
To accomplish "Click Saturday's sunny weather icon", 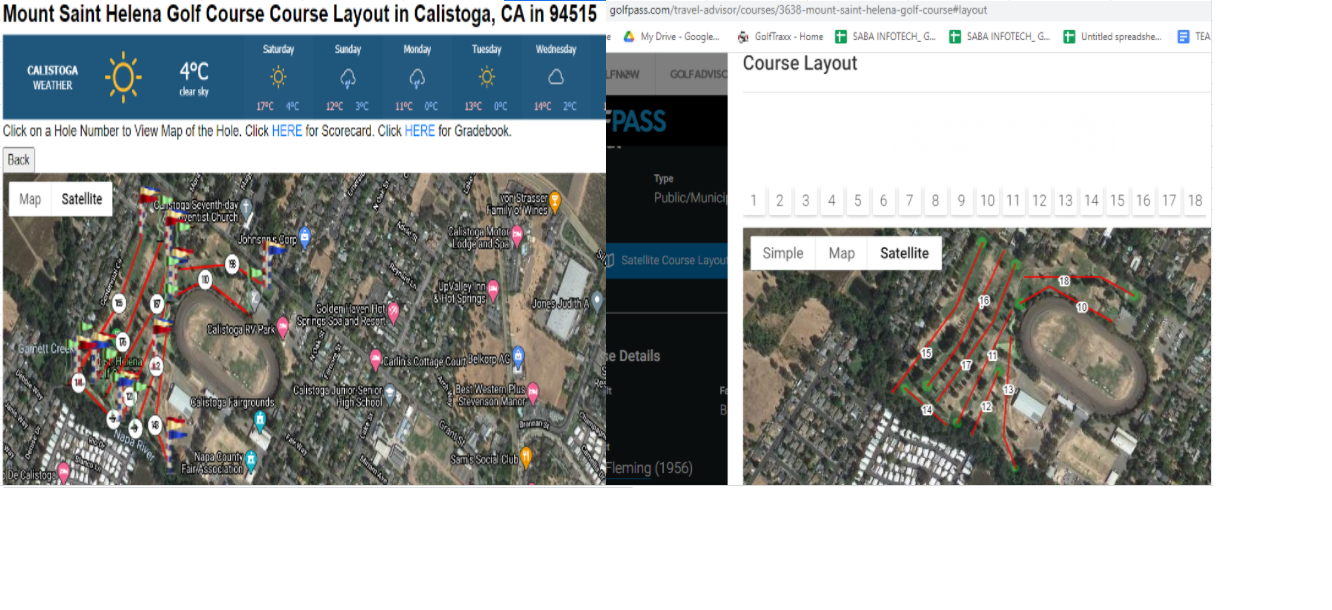I will point(278,77).
